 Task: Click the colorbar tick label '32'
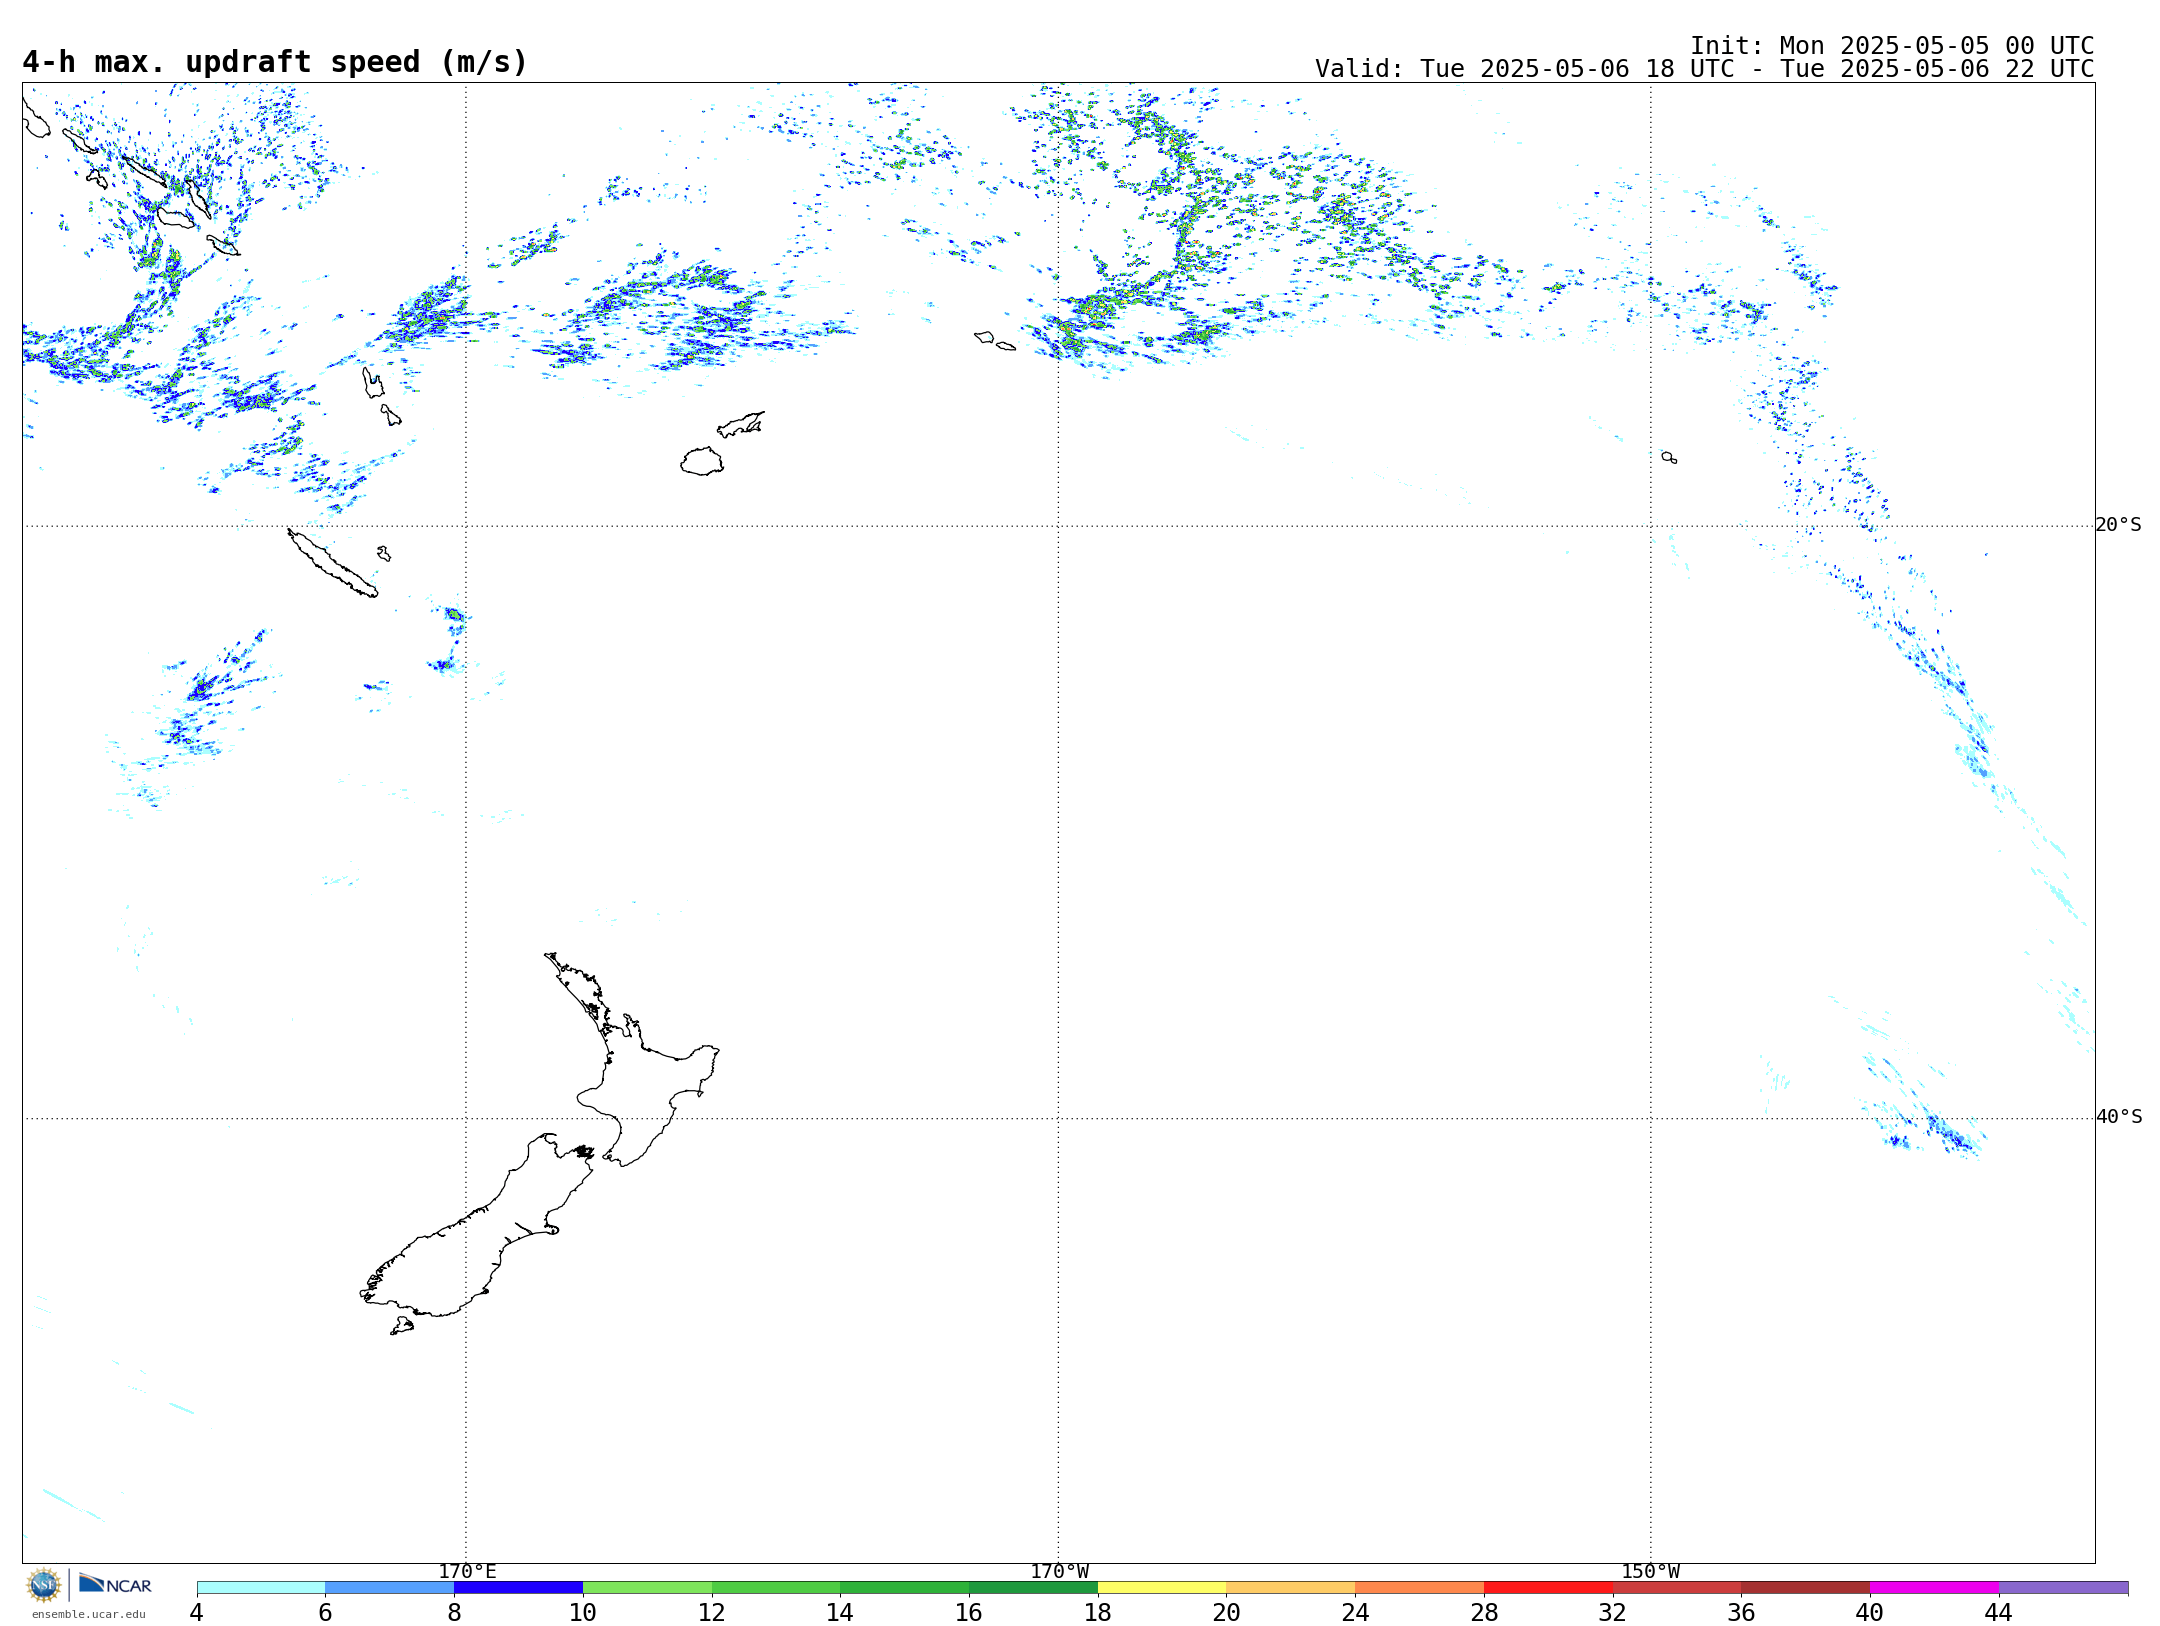1613,1612
